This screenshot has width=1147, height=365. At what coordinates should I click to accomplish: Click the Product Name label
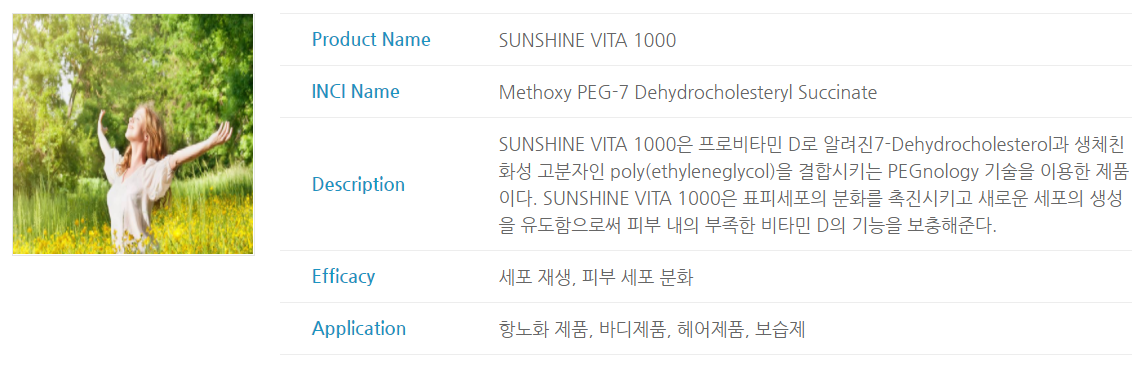coord(371,39)
